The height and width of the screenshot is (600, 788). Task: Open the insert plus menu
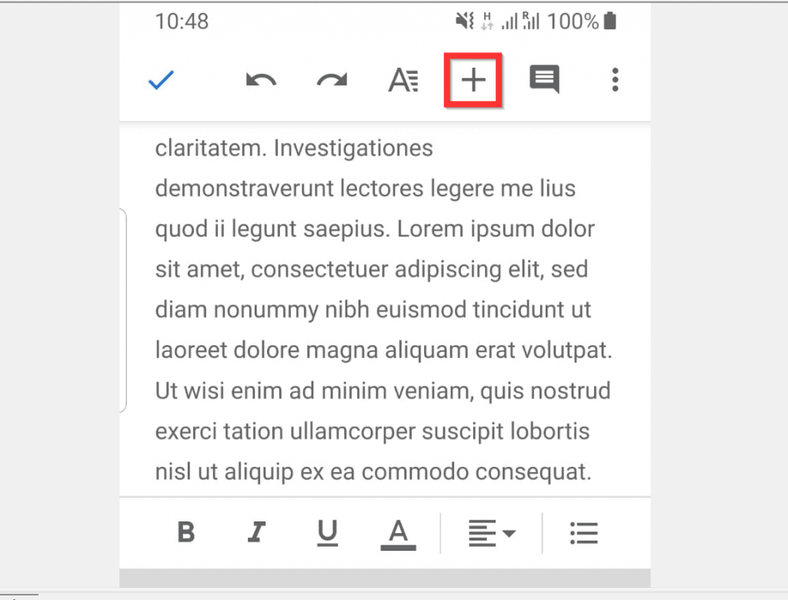(473, 80)
